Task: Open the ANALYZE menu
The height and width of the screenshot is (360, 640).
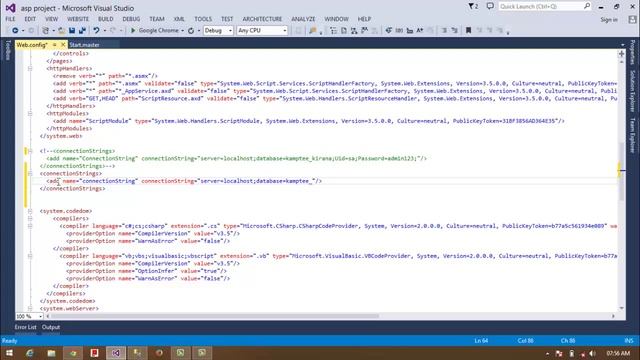Action: 303,19
